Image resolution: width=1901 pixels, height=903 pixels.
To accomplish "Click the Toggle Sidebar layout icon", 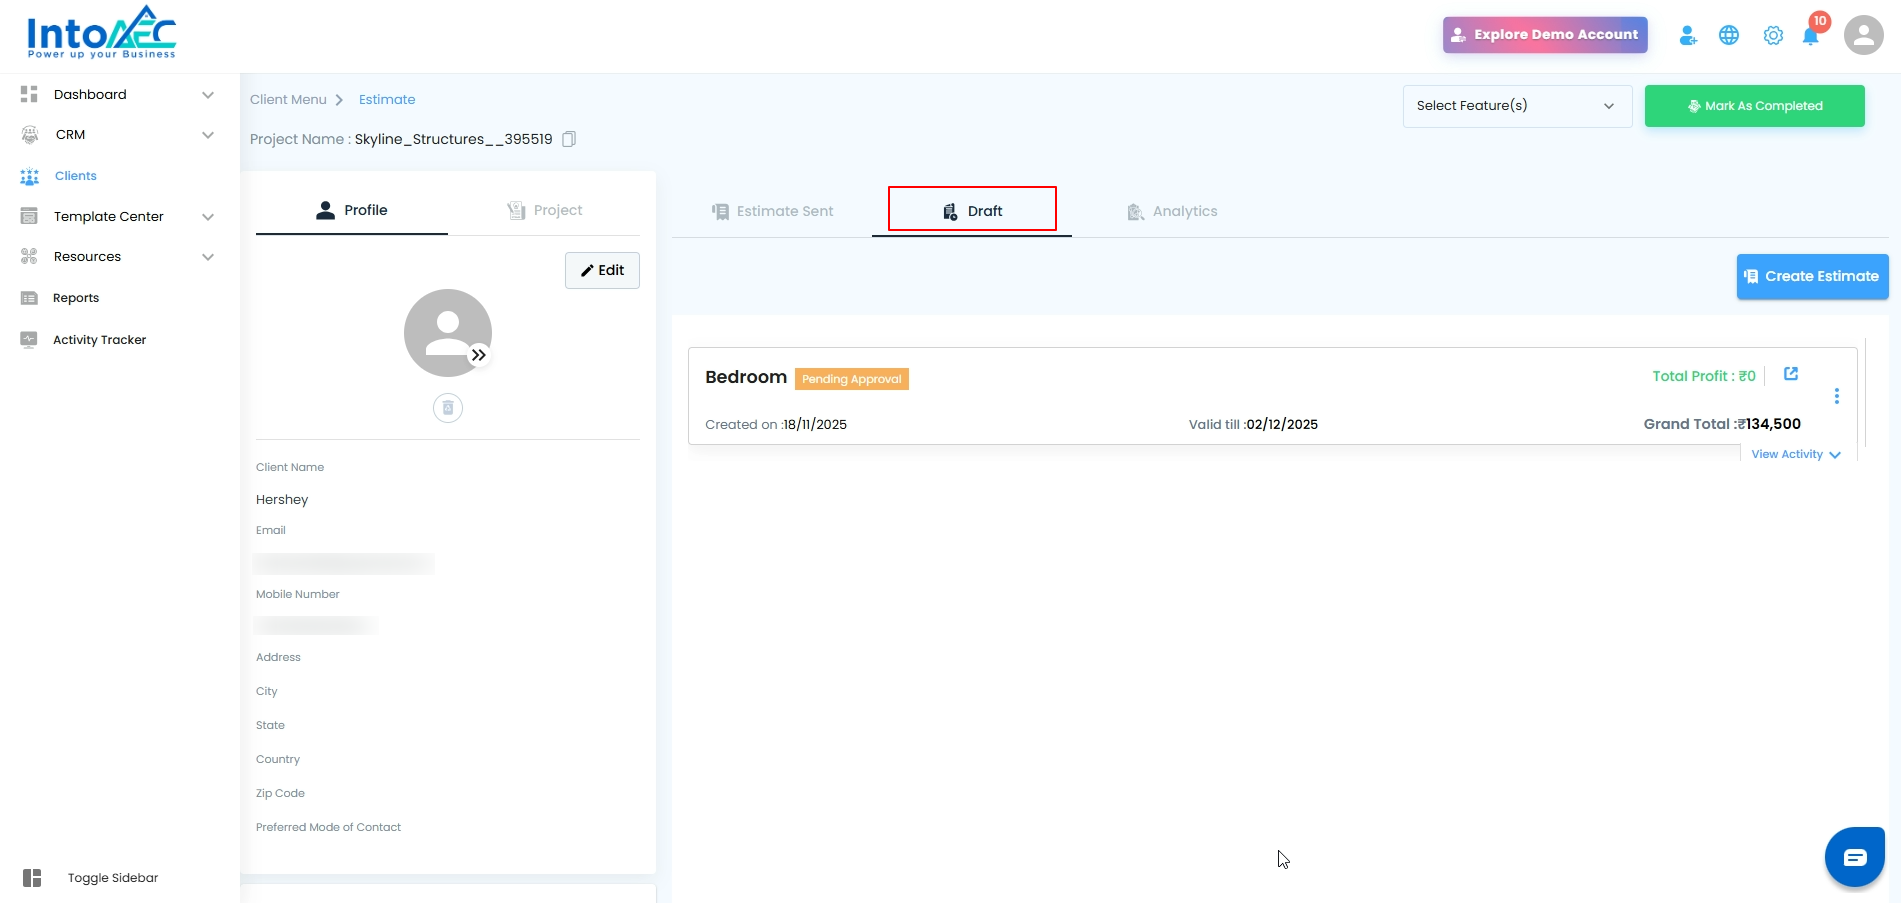I will [x=32, y=878].
